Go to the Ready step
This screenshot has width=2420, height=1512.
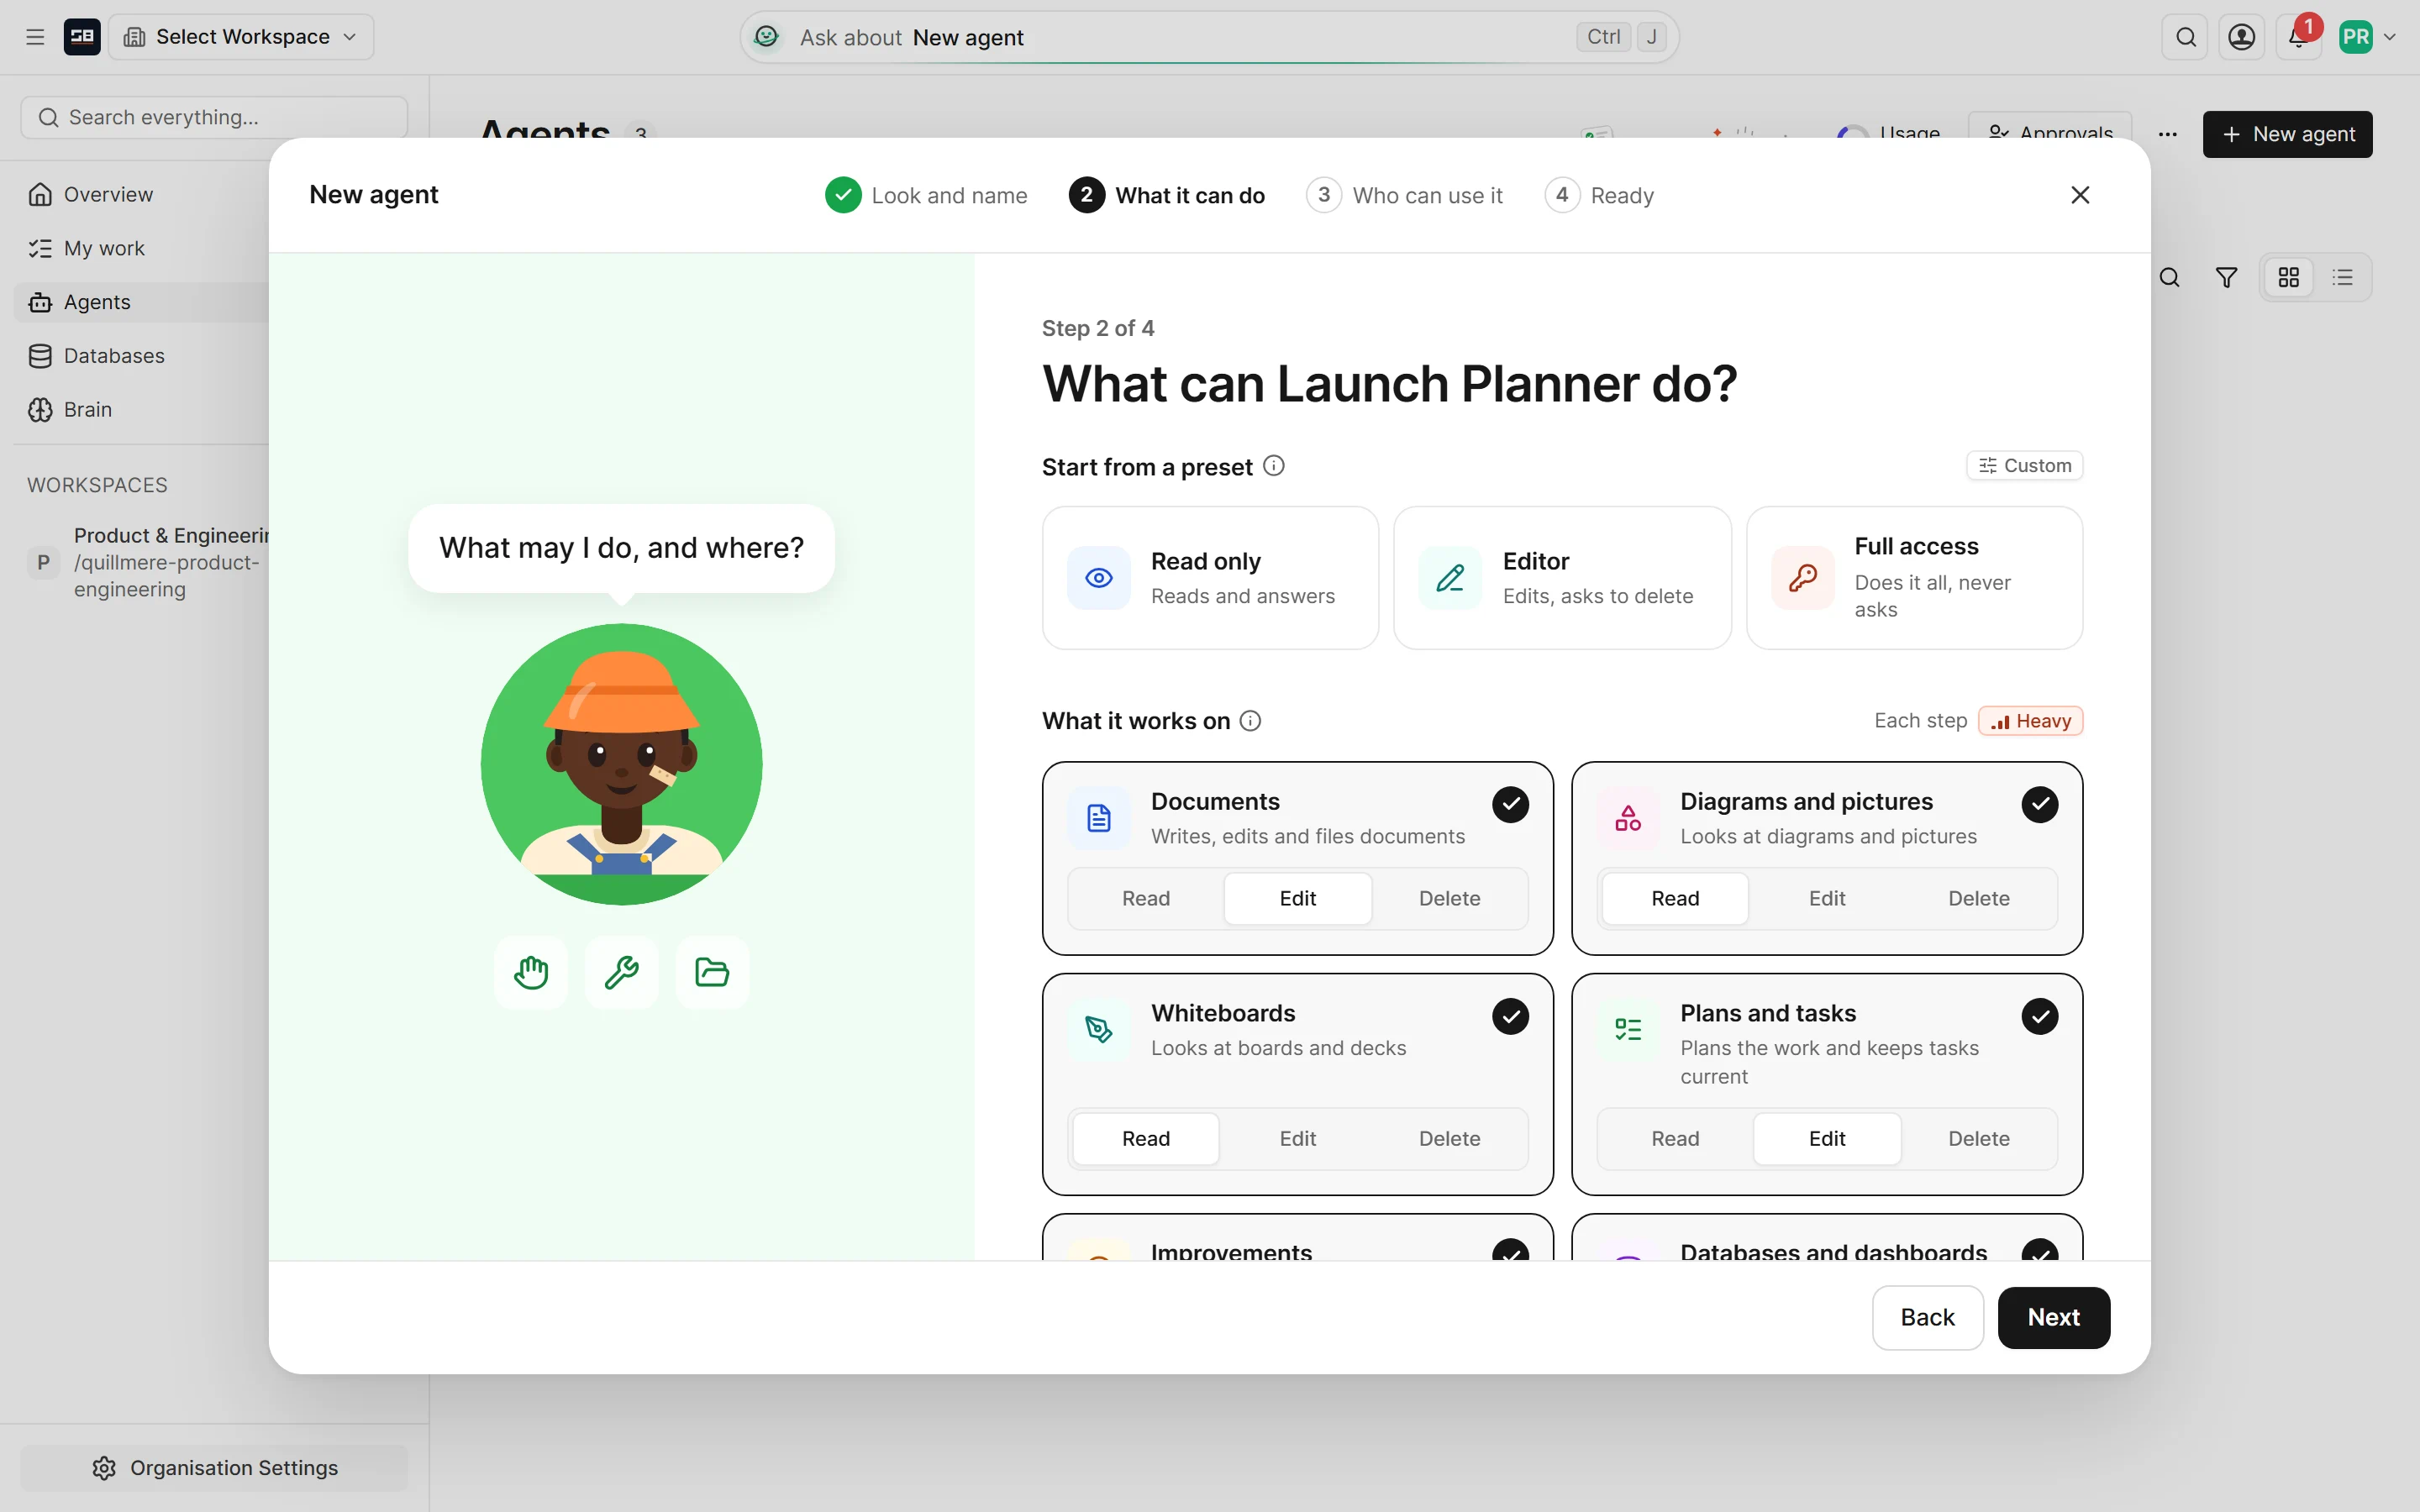pos(1599,195)
